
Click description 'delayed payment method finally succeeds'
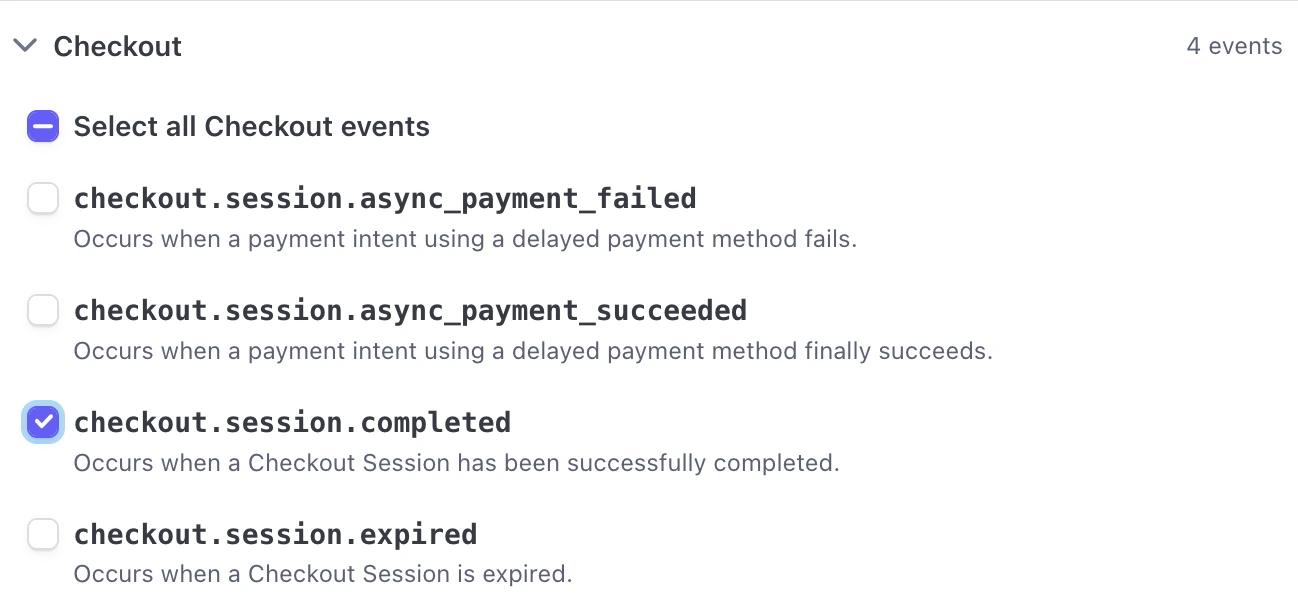tap(532, 352)
